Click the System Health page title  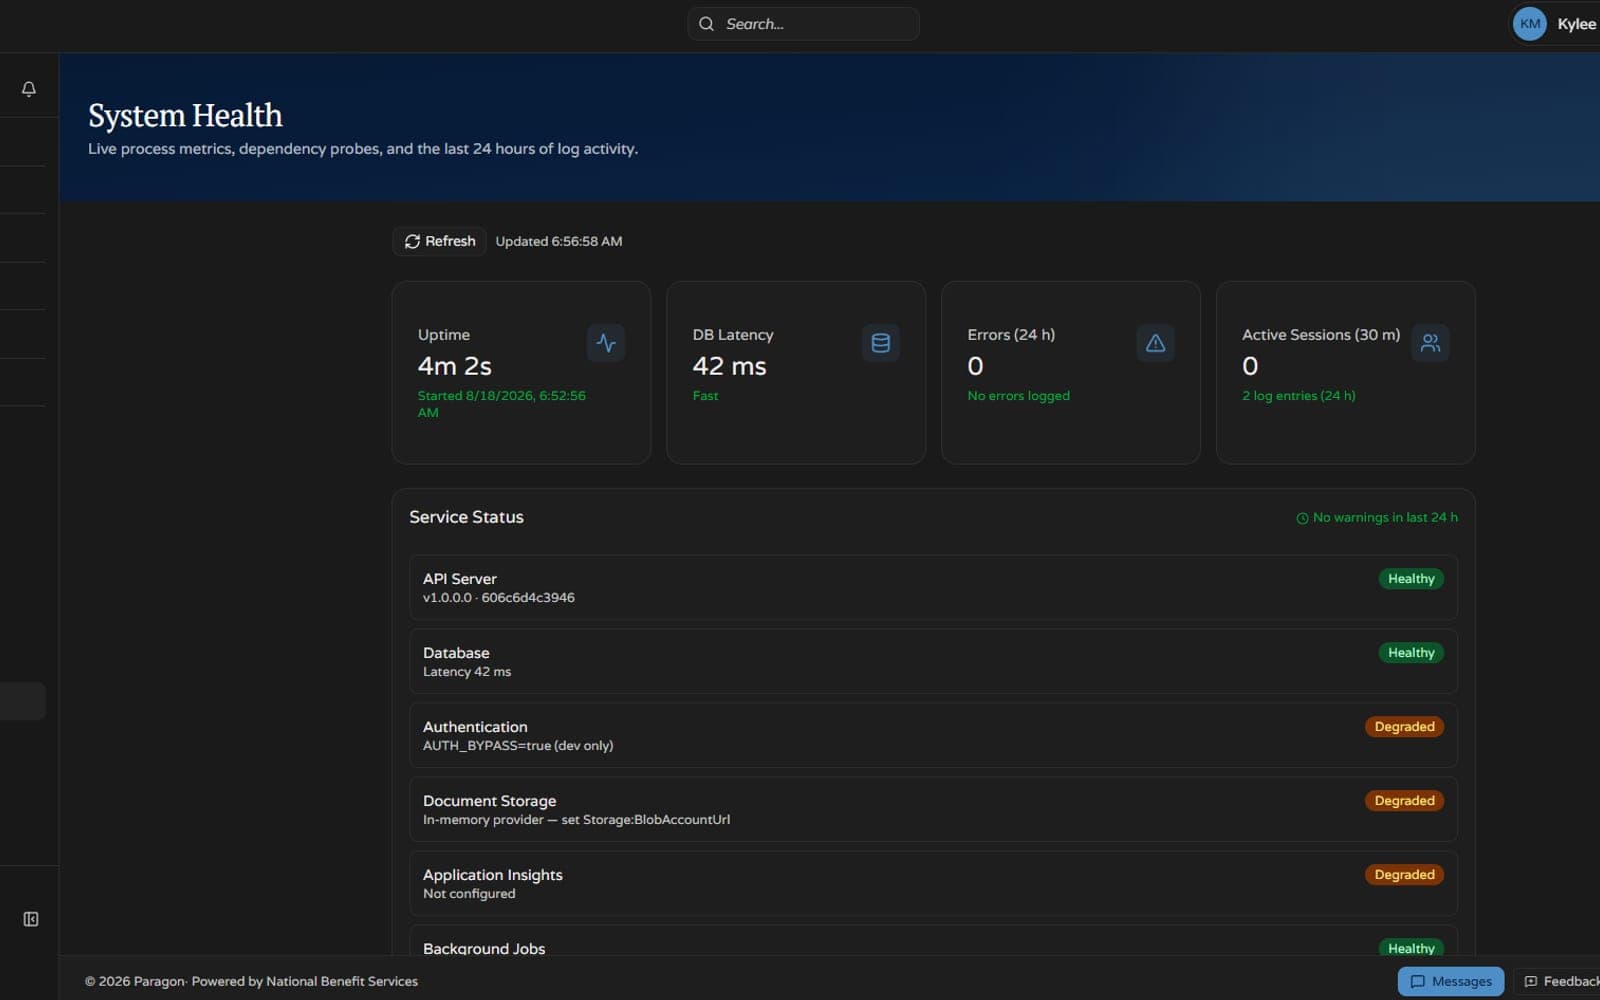(185, 116)
